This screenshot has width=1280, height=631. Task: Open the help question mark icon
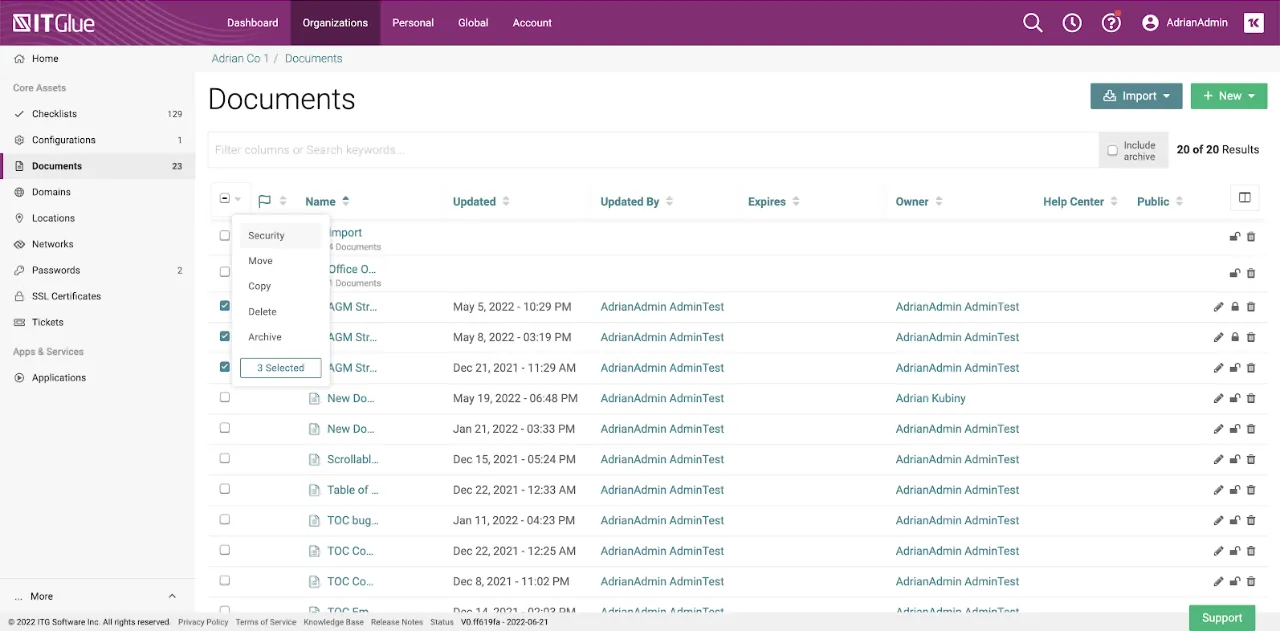(x=1111, y=23)
